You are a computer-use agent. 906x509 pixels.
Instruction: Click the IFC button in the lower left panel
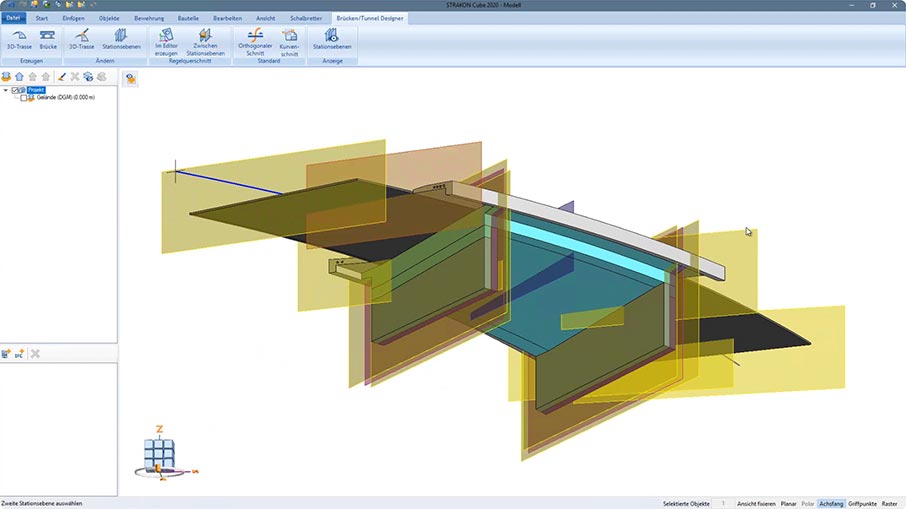19,354
